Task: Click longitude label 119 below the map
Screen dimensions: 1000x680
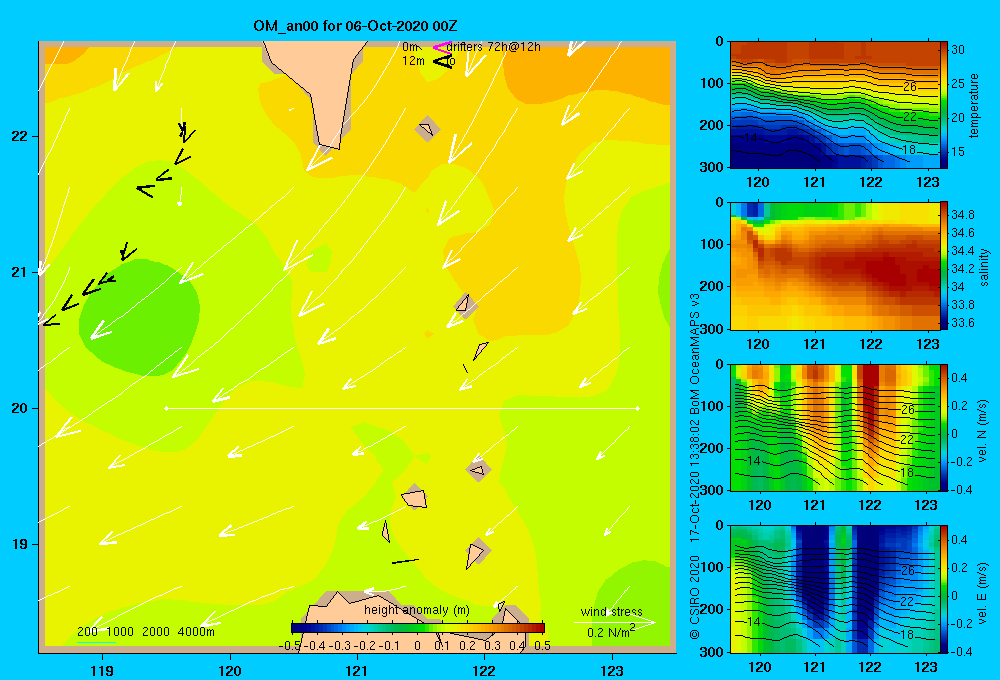Action: [x=102, y=670]
